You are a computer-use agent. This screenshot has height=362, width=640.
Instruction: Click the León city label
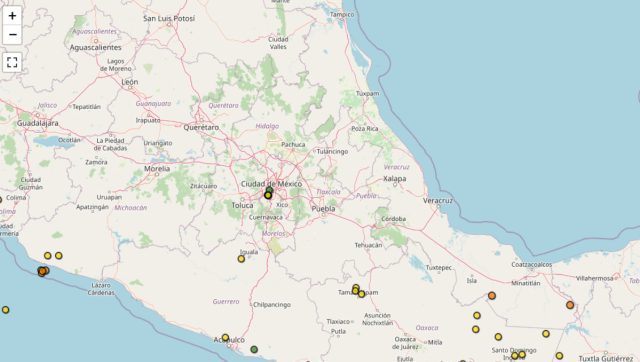pos(130,82)
